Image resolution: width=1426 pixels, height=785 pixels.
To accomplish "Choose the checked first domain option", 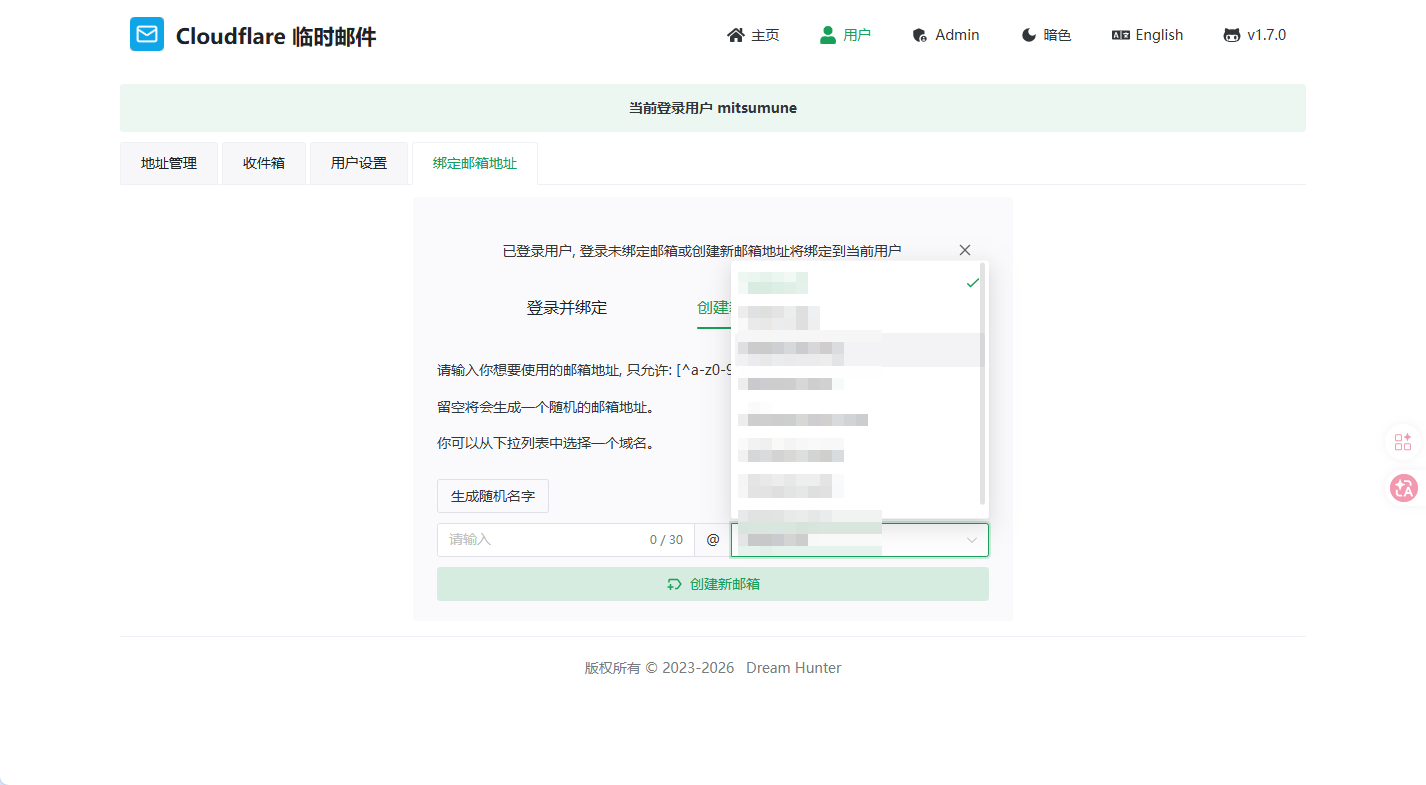I will 858,283.
